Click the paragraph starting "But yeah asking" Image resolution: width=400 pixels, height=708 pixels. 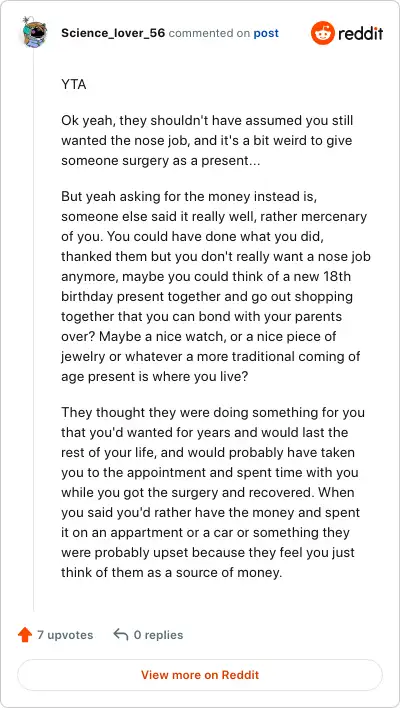pos(216,286)
